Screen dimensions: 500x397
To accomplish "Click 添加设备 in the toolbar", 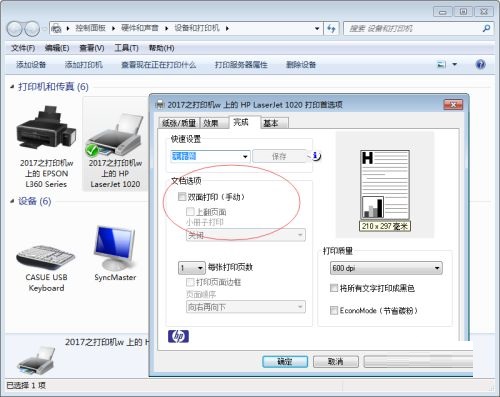I will coord(31,64).
